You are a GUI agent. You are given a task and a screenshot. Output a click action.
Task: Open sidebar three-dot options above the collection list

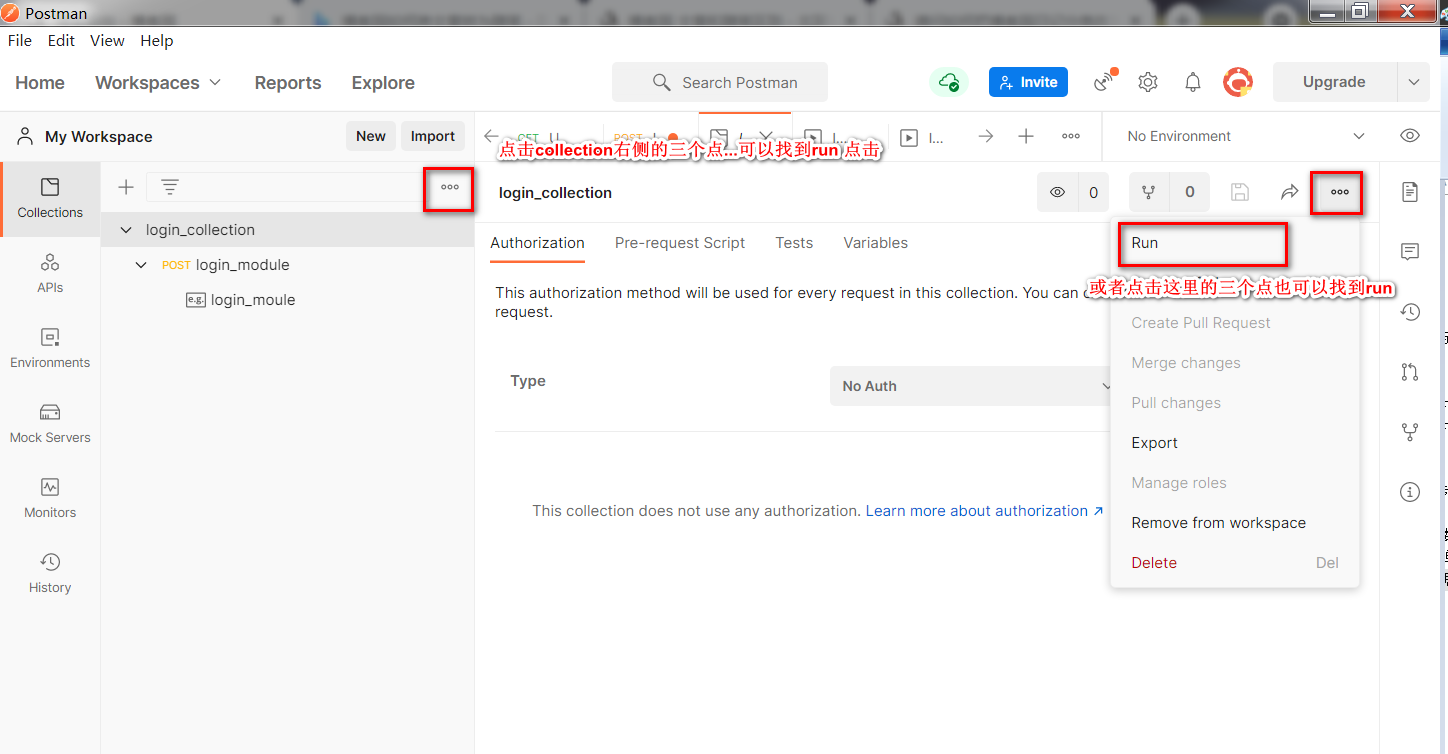tap(450, 187)
